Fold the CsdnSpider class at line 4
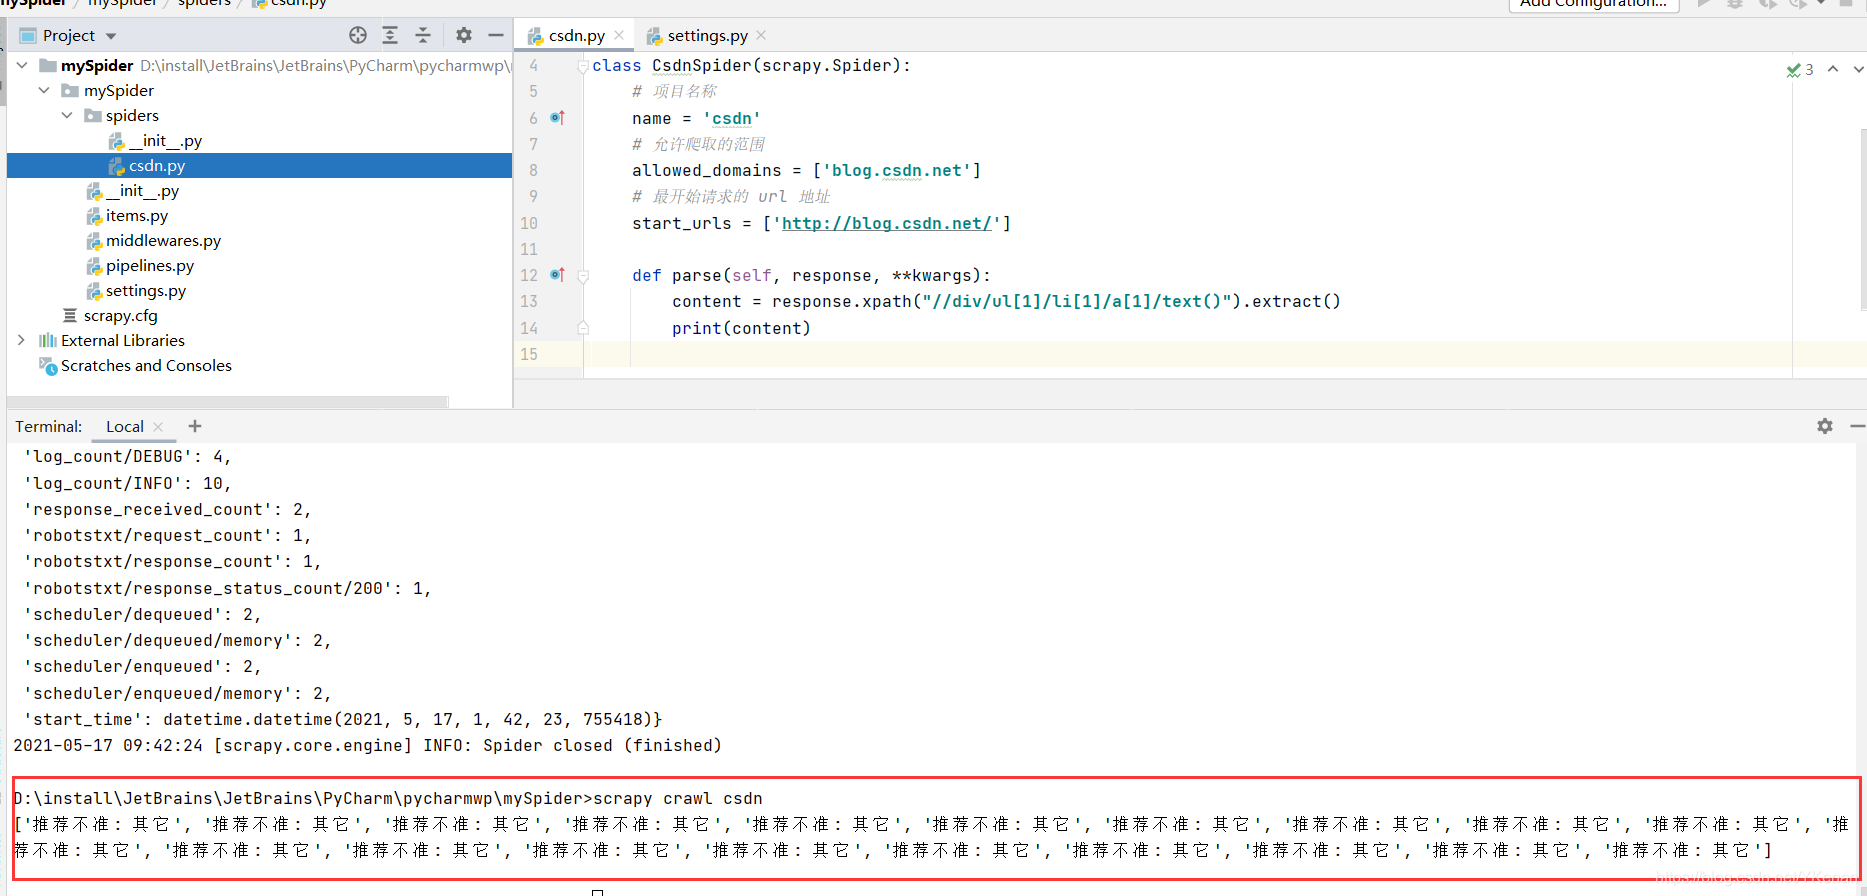 pyautogui.click(x=583, y=66)
